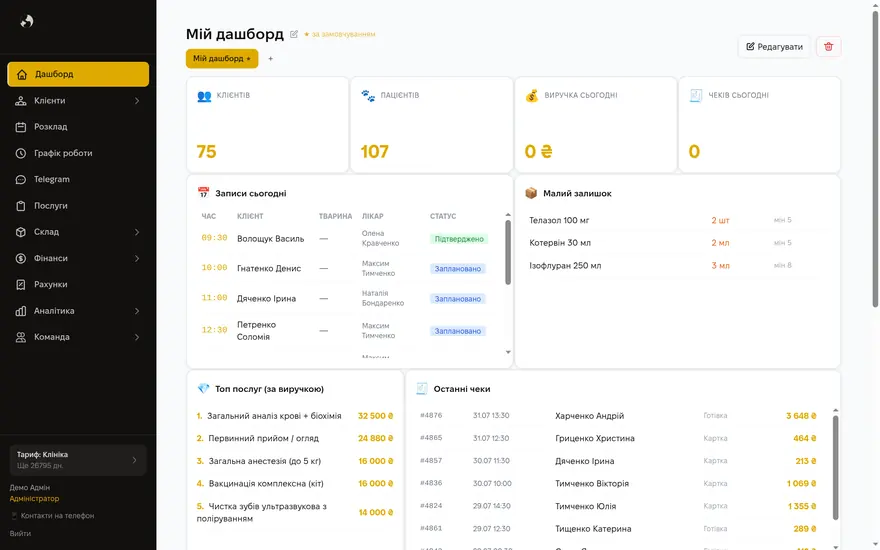Image resolution: width=880 pixels, height=550 pixels.
Task: Expand the Склад submenu chevron
Action: [137, 232]
